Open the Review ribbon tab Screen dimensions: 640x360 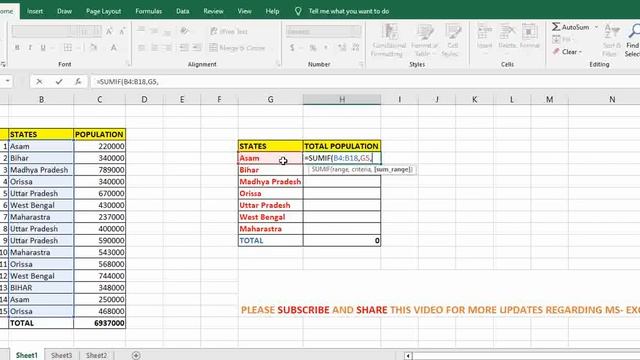click(213, 11)
